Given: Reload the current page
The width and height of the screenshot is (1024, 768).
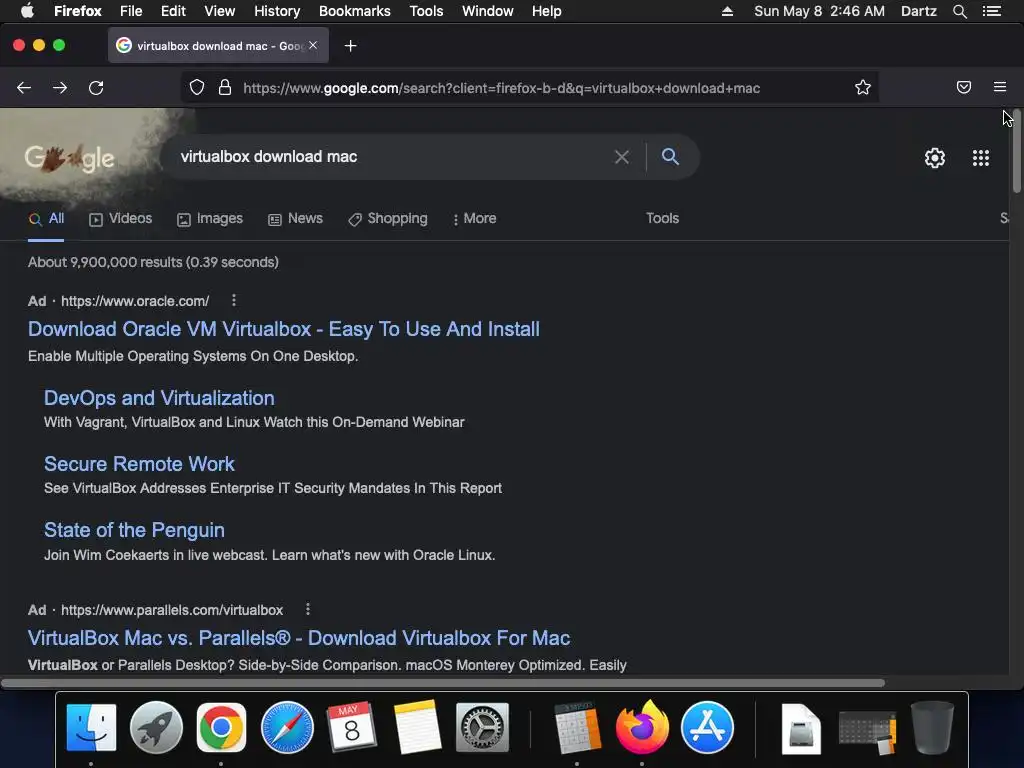Looking at the screenshot, I should pyautogui.click(x=96, y=88).
